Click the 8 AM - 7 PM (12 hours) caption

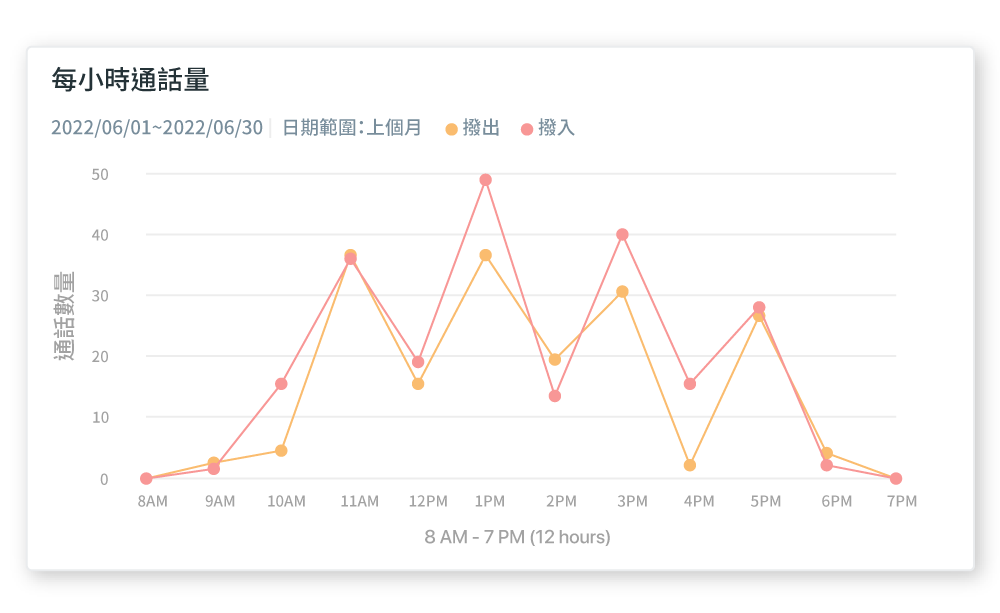(517, 537)
